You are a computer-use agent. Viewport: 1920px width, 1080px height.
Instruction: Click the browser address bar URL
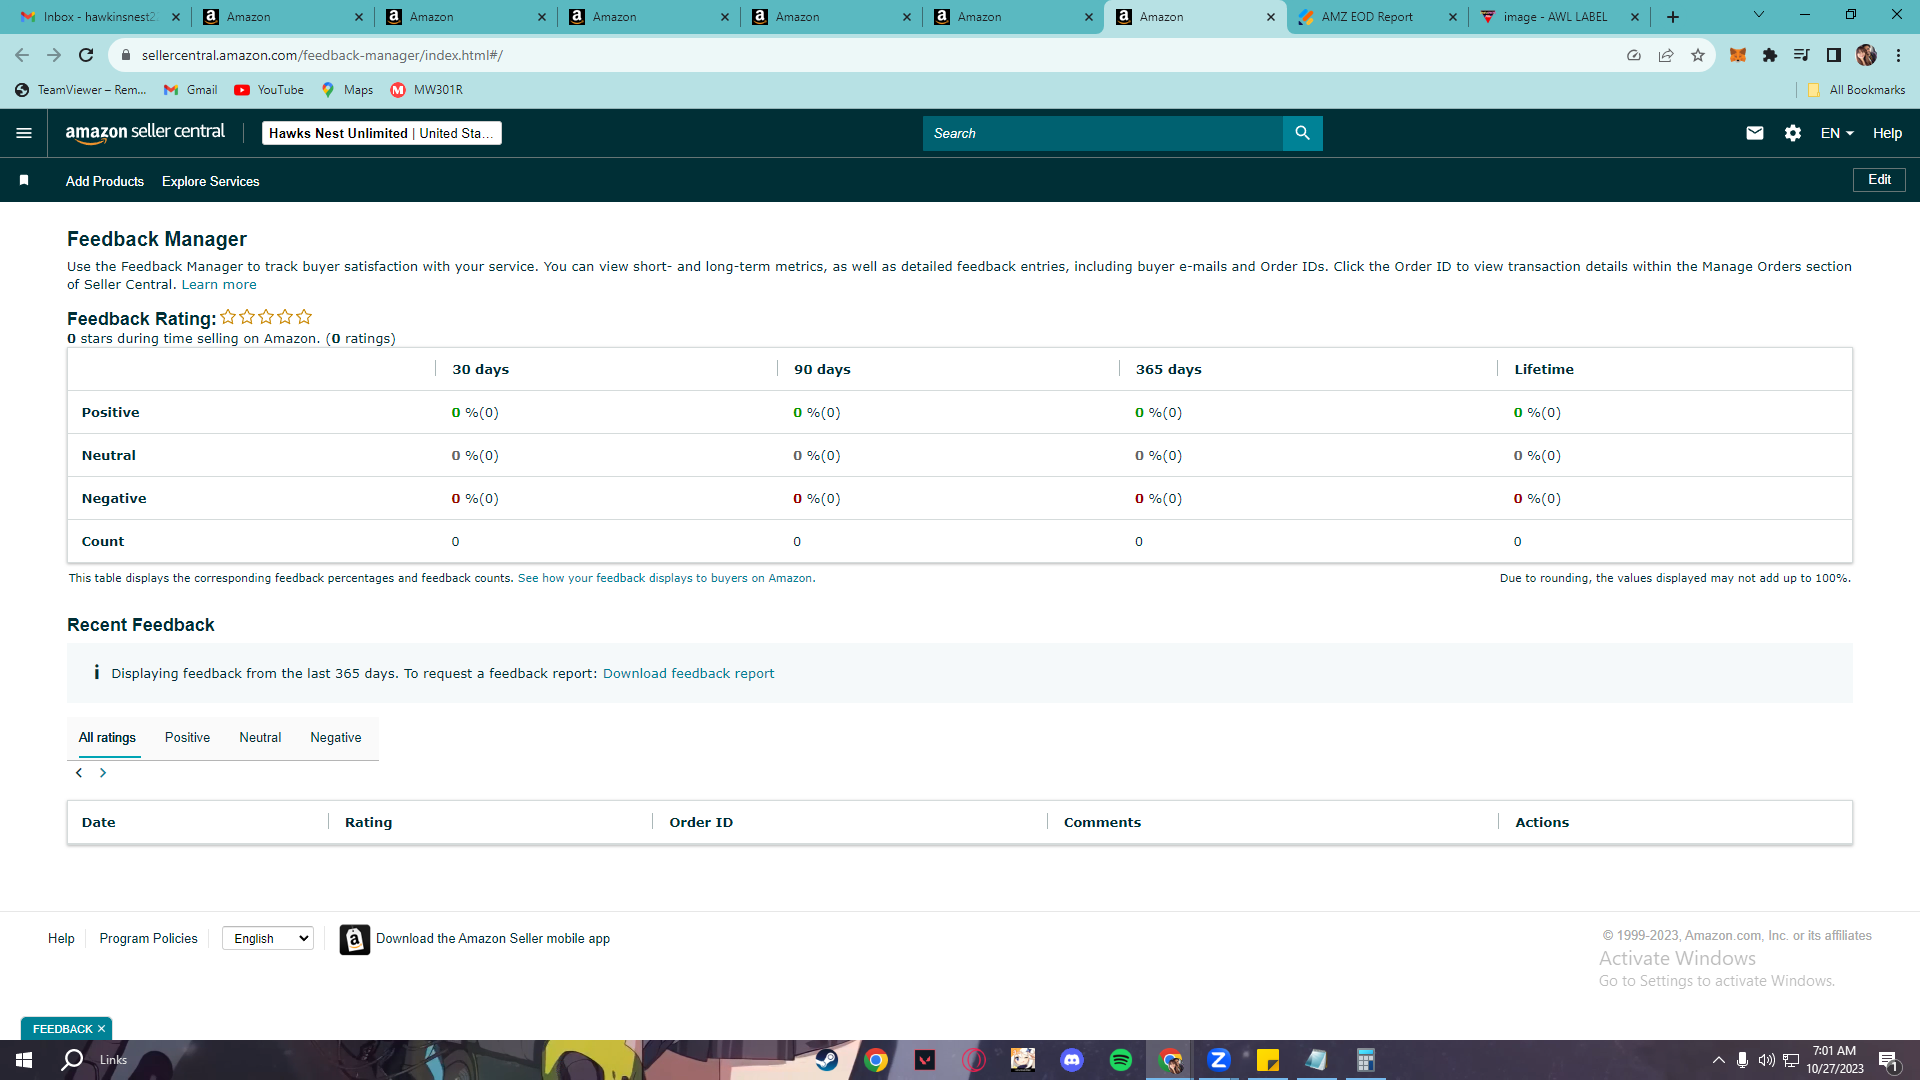coord(322,55)
